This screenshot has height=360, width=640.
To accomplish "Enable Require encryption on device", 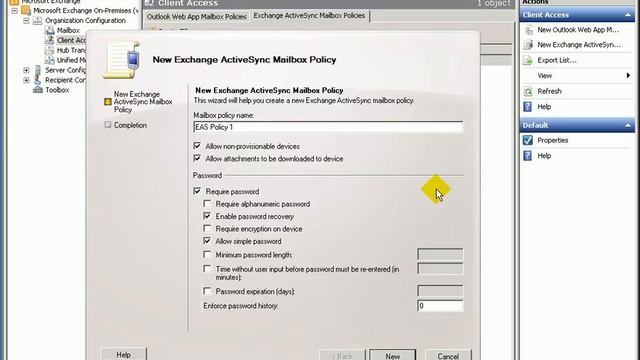I will coord(207,228).
